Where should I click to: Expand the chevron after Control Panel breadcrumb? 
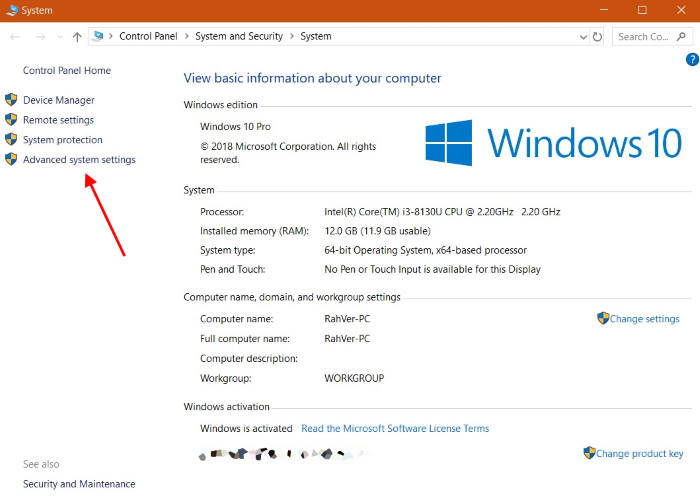(x=186, y=36)
